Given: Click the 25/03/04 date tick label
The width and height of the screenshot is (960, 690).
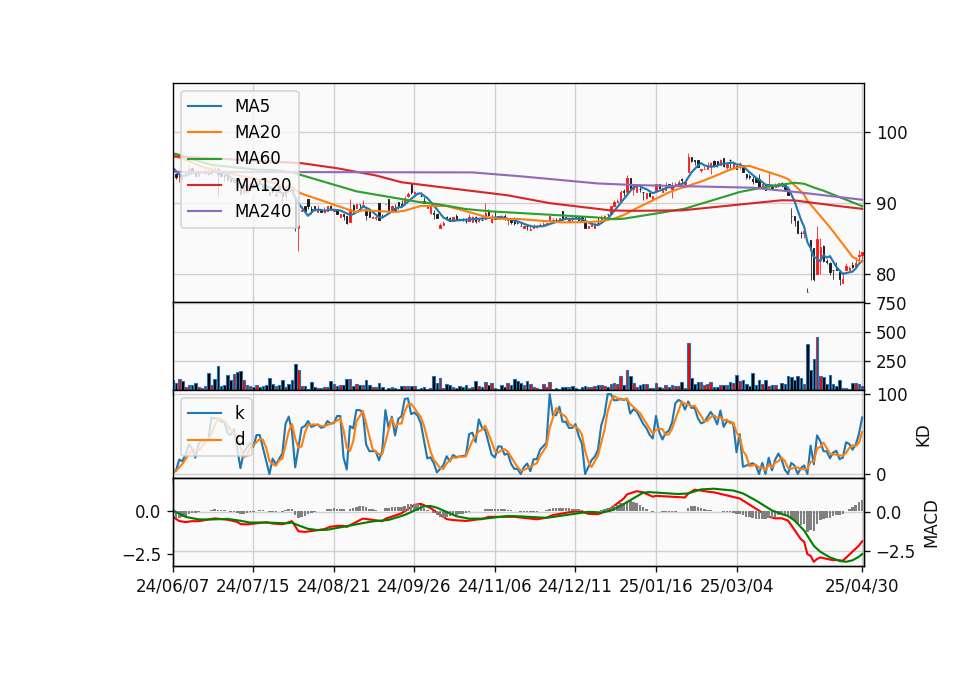Looking at the screenshot, I should tap(737, 586).
